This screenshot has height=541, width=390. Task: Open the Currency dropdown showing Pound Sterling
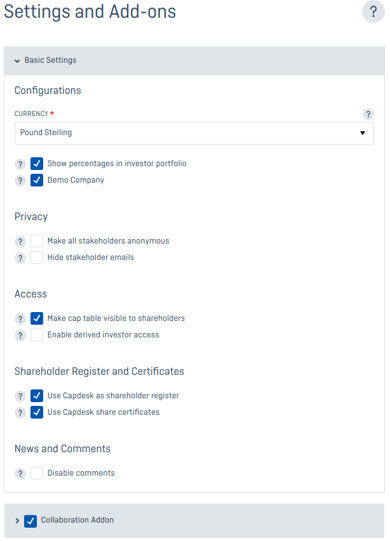click(194, 133)
